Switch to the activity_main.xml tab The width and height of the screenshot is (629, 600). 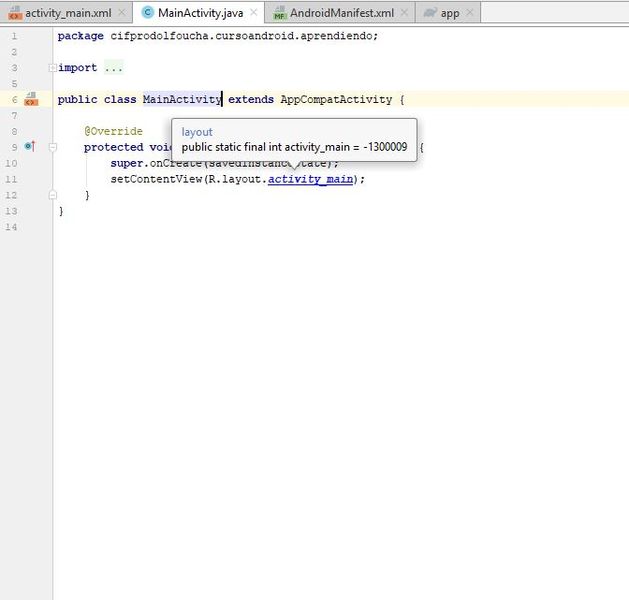[x=68, y=13]
